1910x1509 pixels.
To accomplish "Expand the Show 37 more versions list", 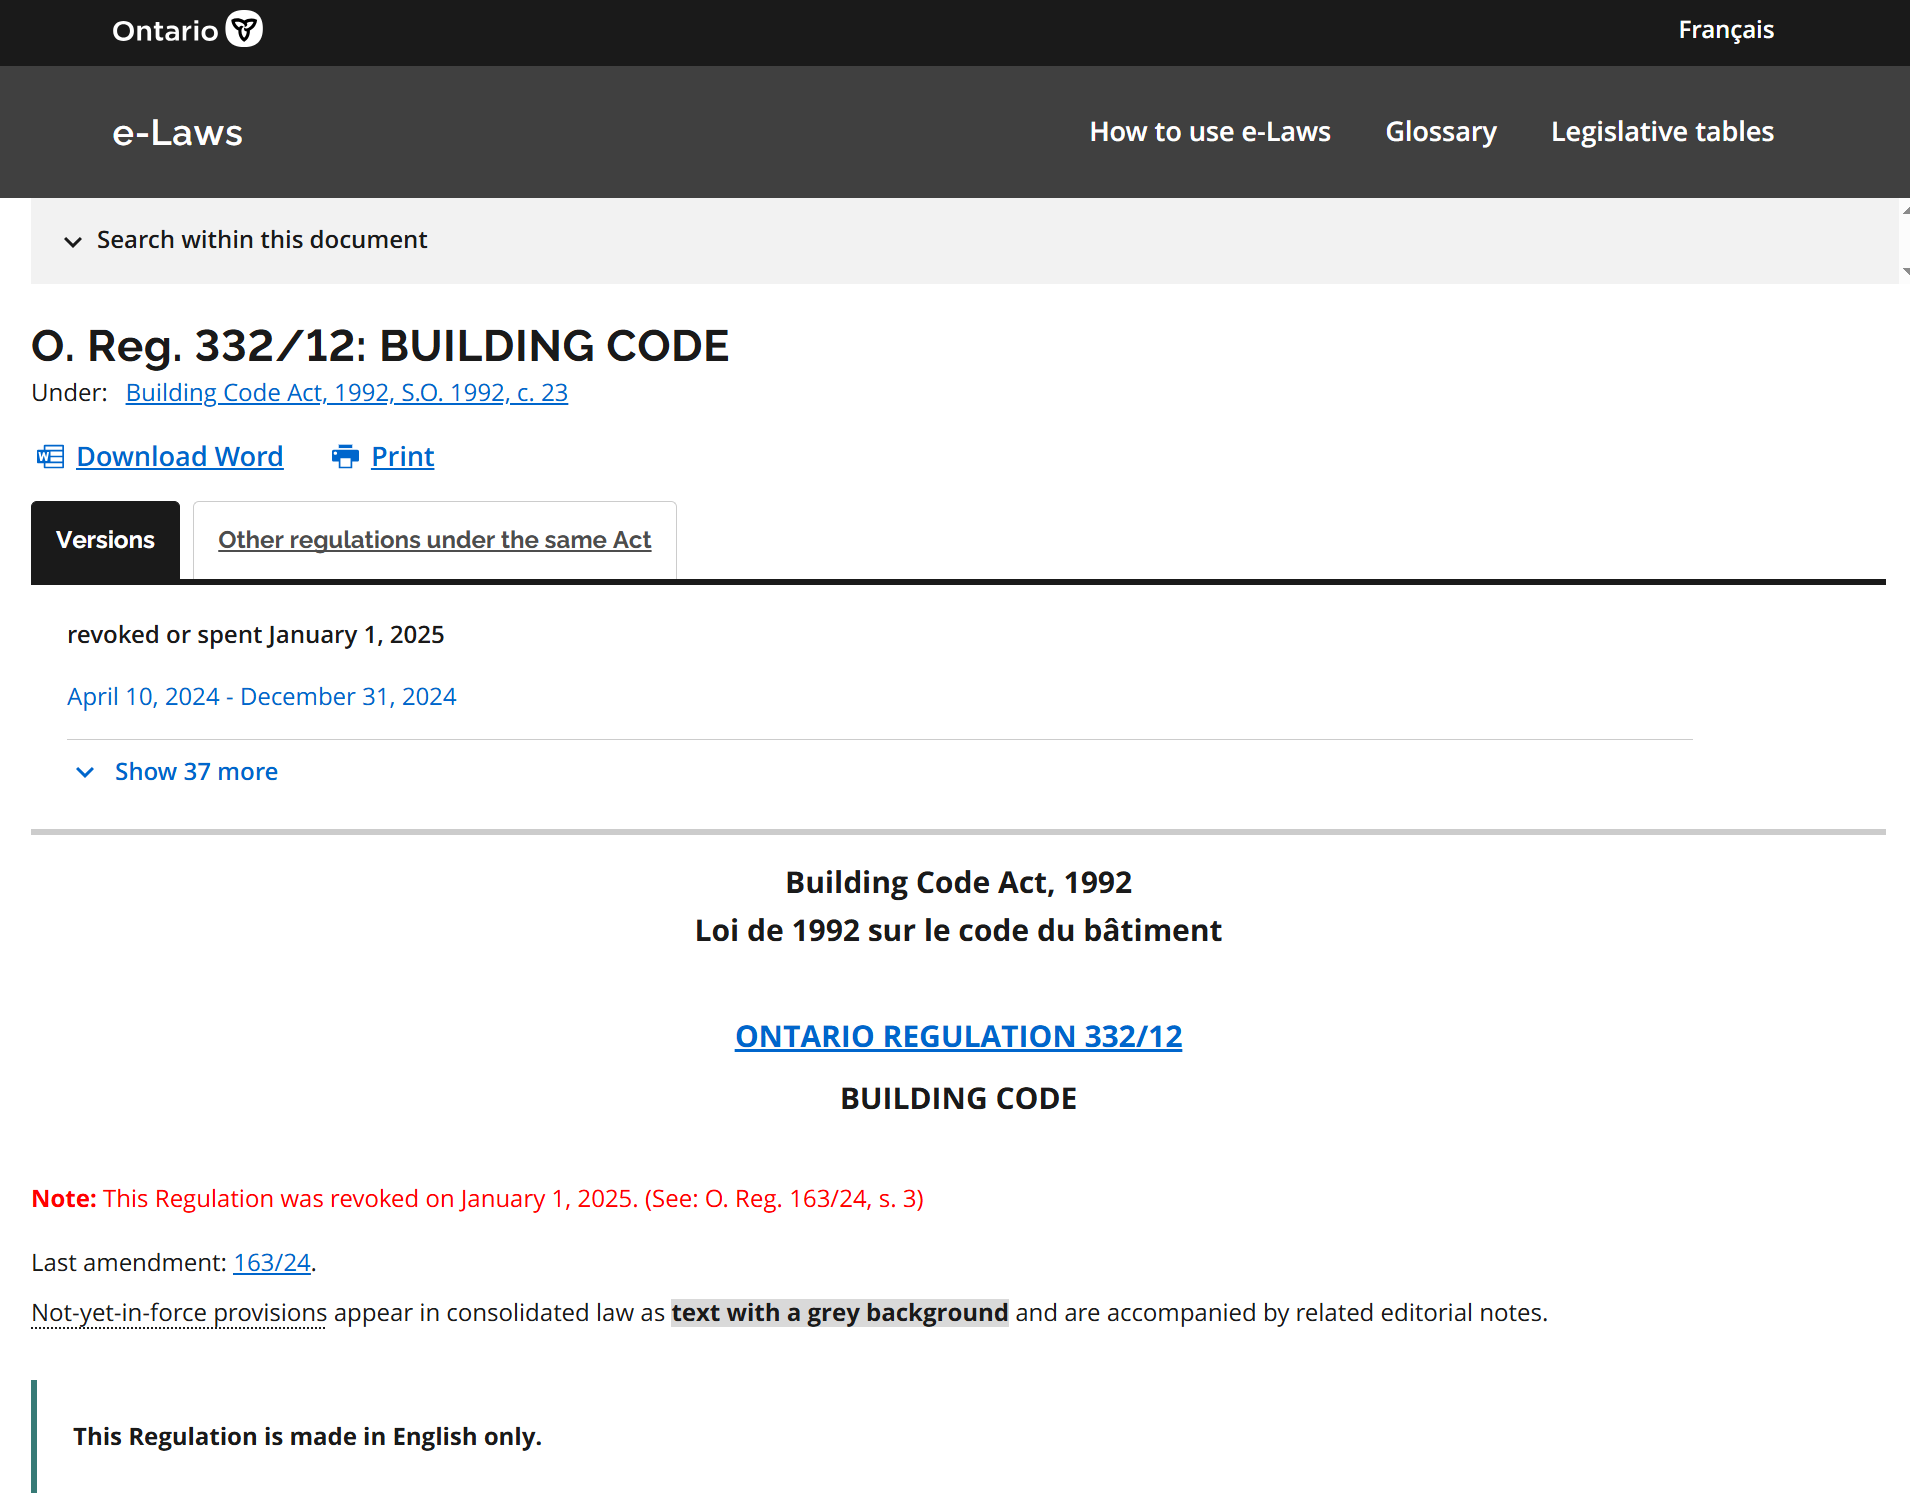I will [196, 772].
